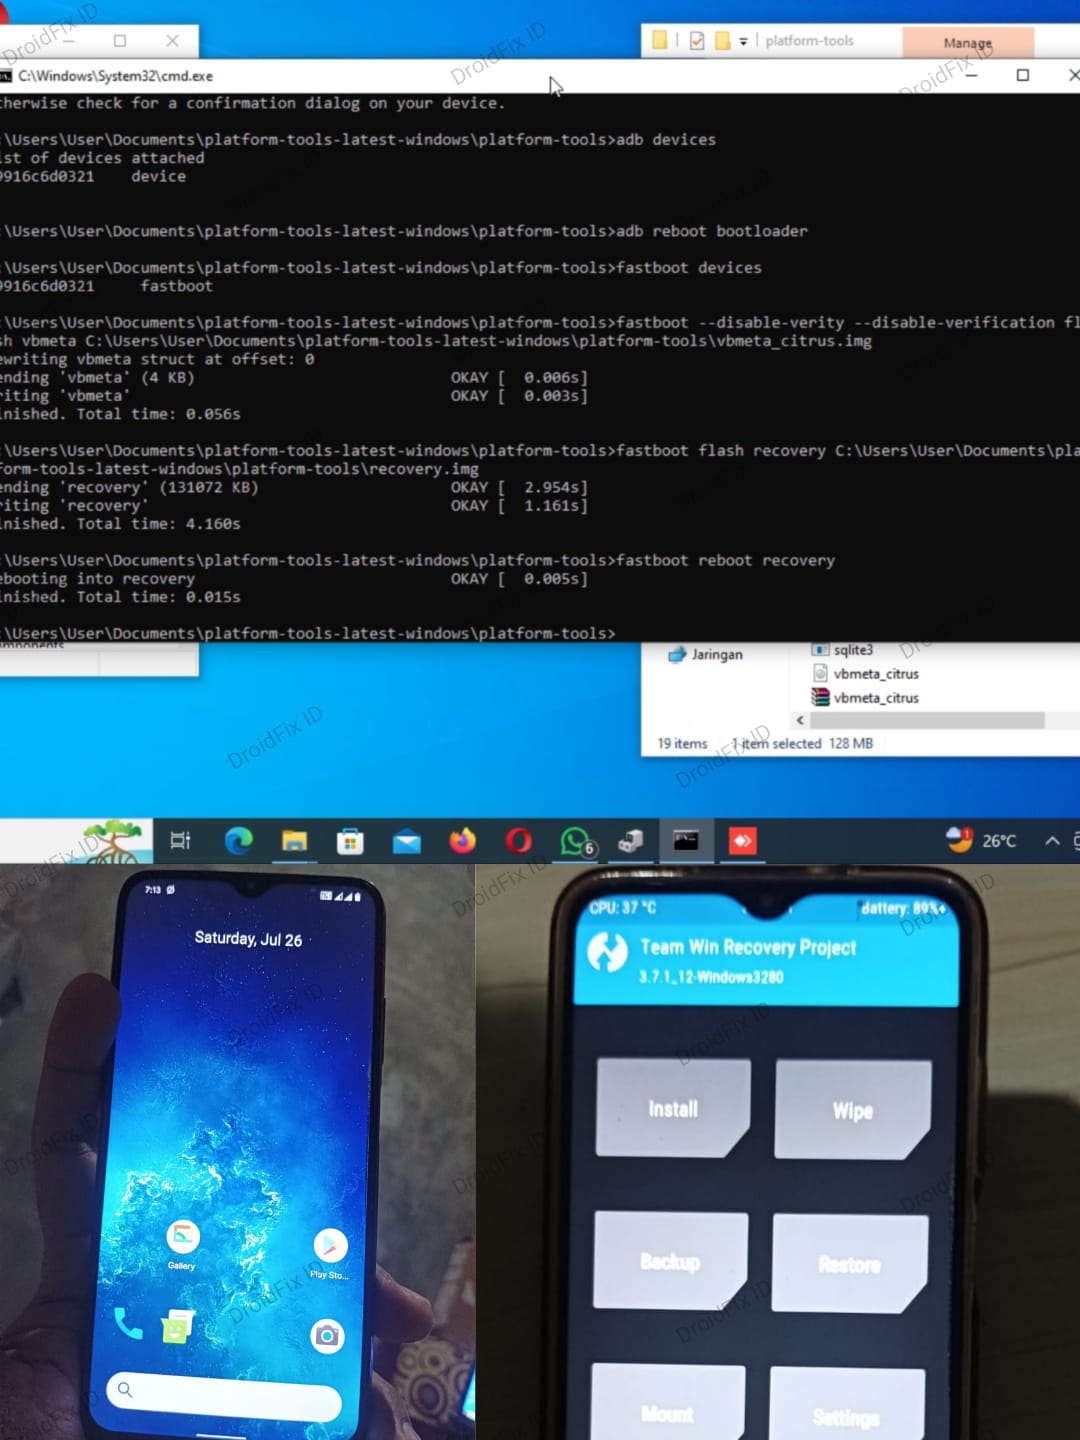Open WhatsApp from the taskbar

pos(576,842)
